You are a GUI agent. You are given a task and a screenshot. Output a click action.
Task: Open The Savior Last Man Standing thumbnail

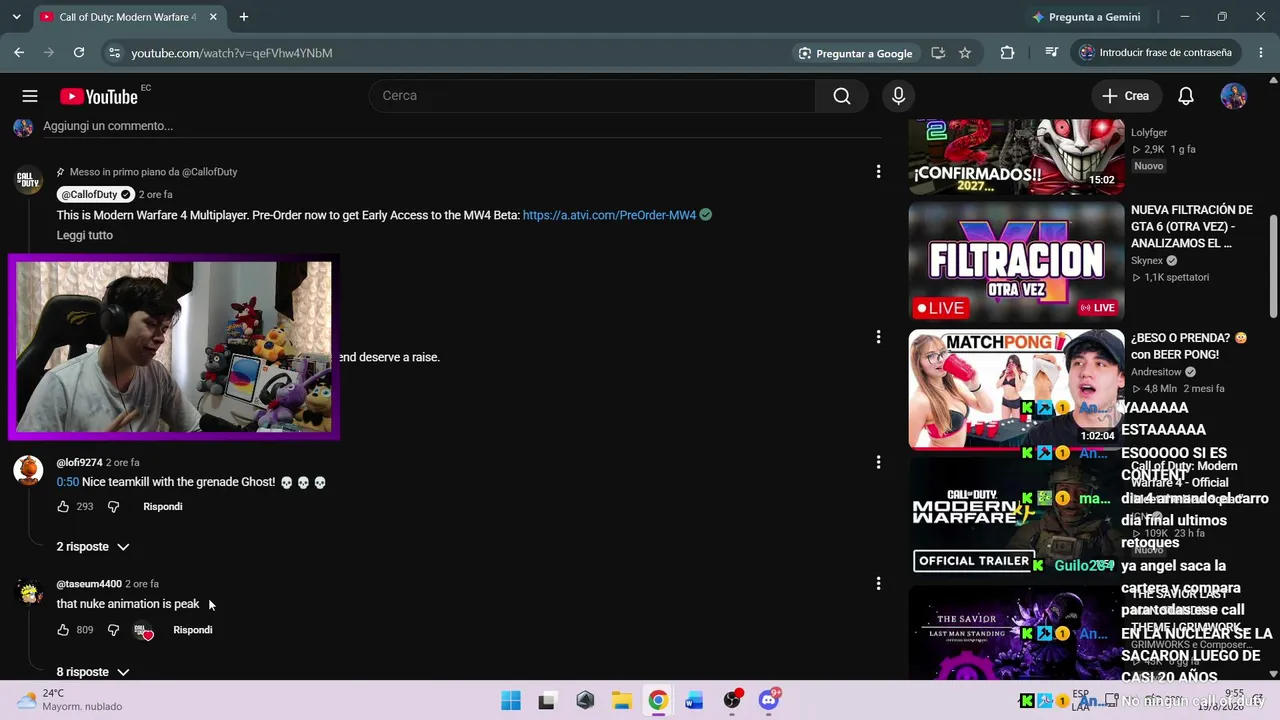click(1016, 633)
